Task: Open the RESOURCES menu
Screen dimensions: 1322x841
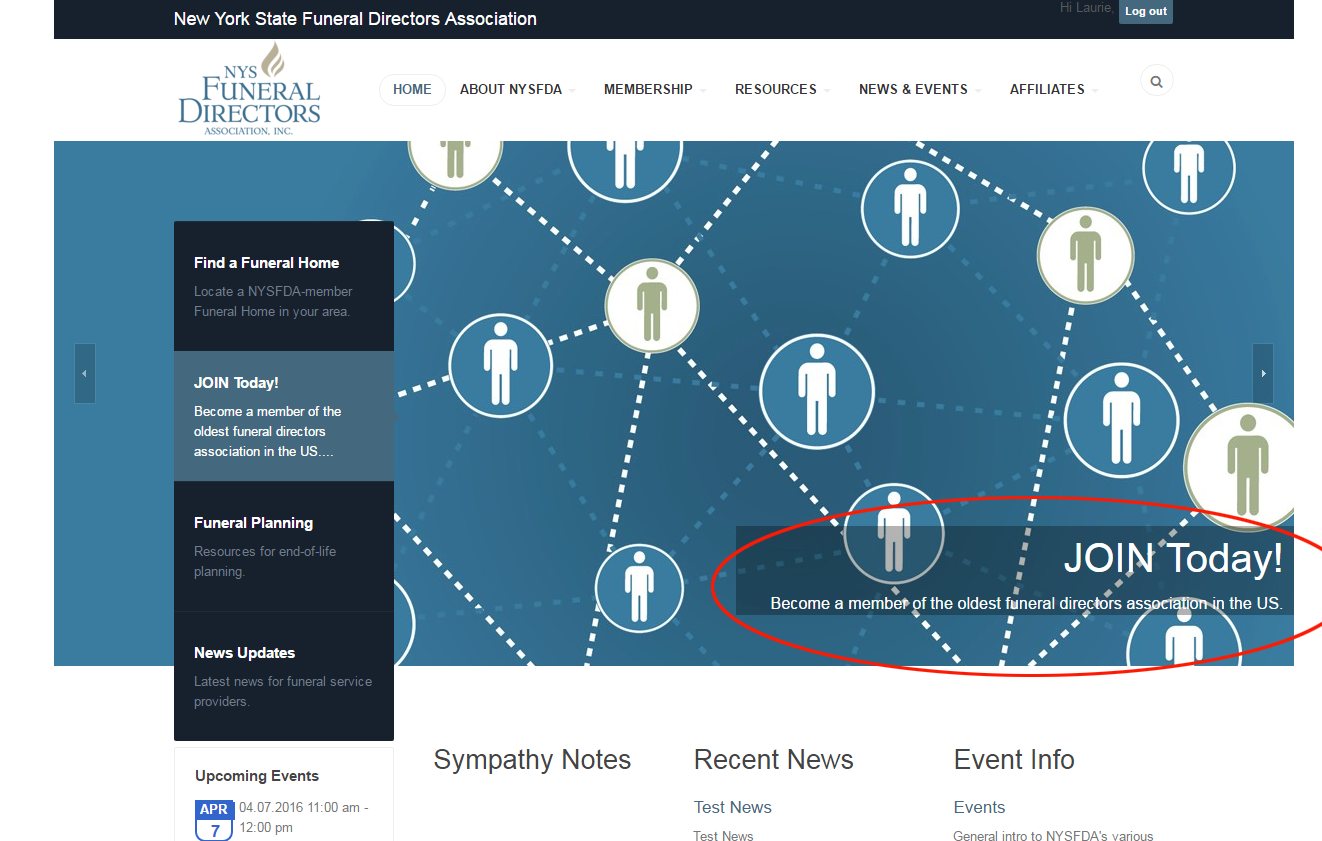Action: pyautogui.click(x=776, y=89)
